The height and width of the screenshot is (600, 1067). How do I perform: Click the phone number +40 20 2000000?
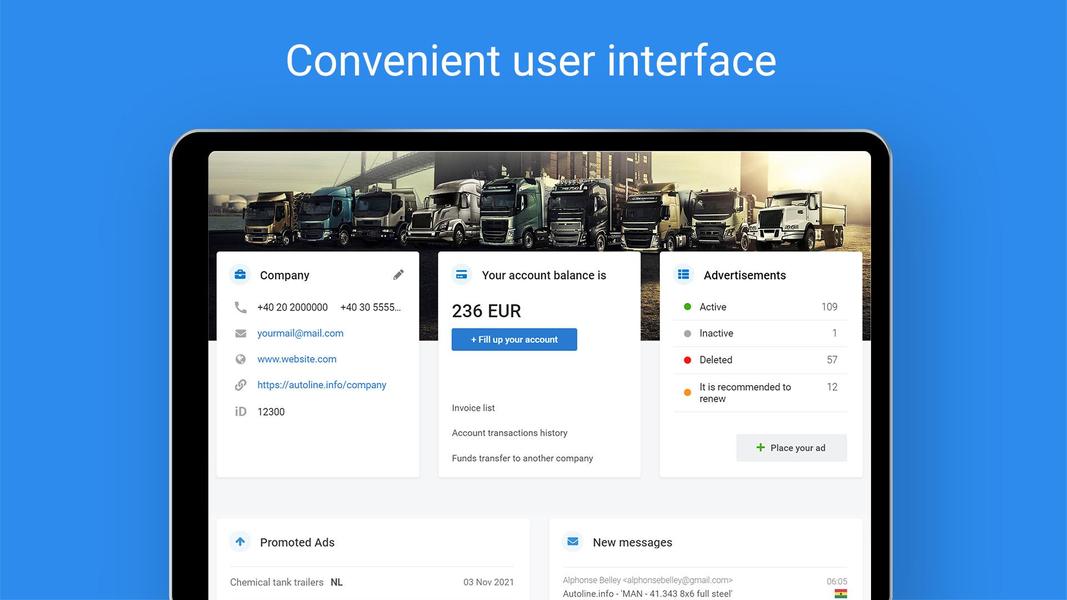point(293,307)
